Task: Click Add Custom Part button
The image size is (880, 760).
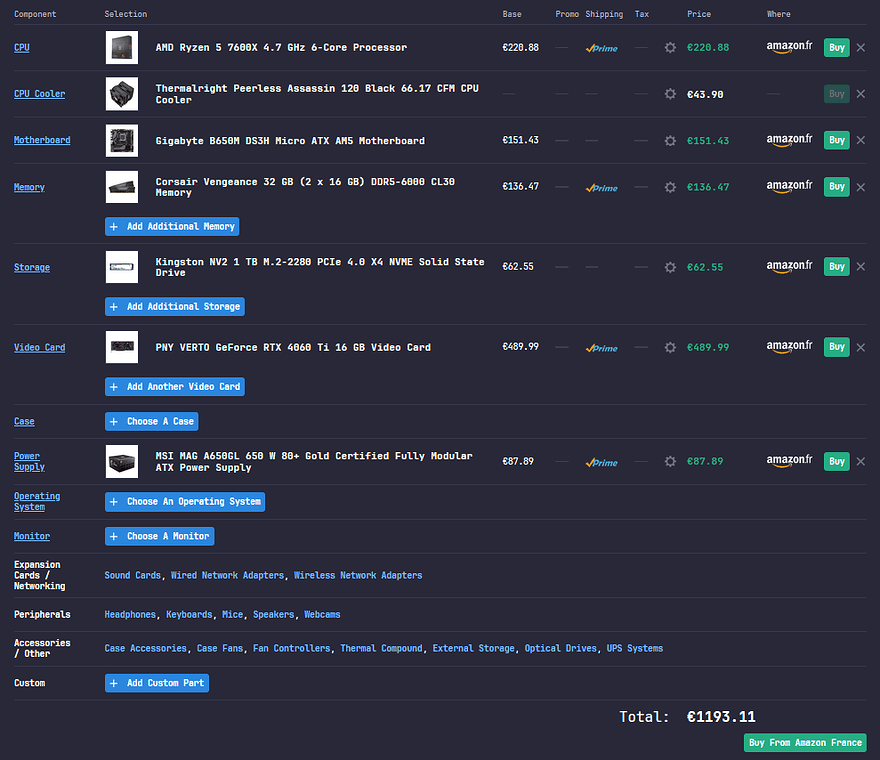Action: point(157,683)
